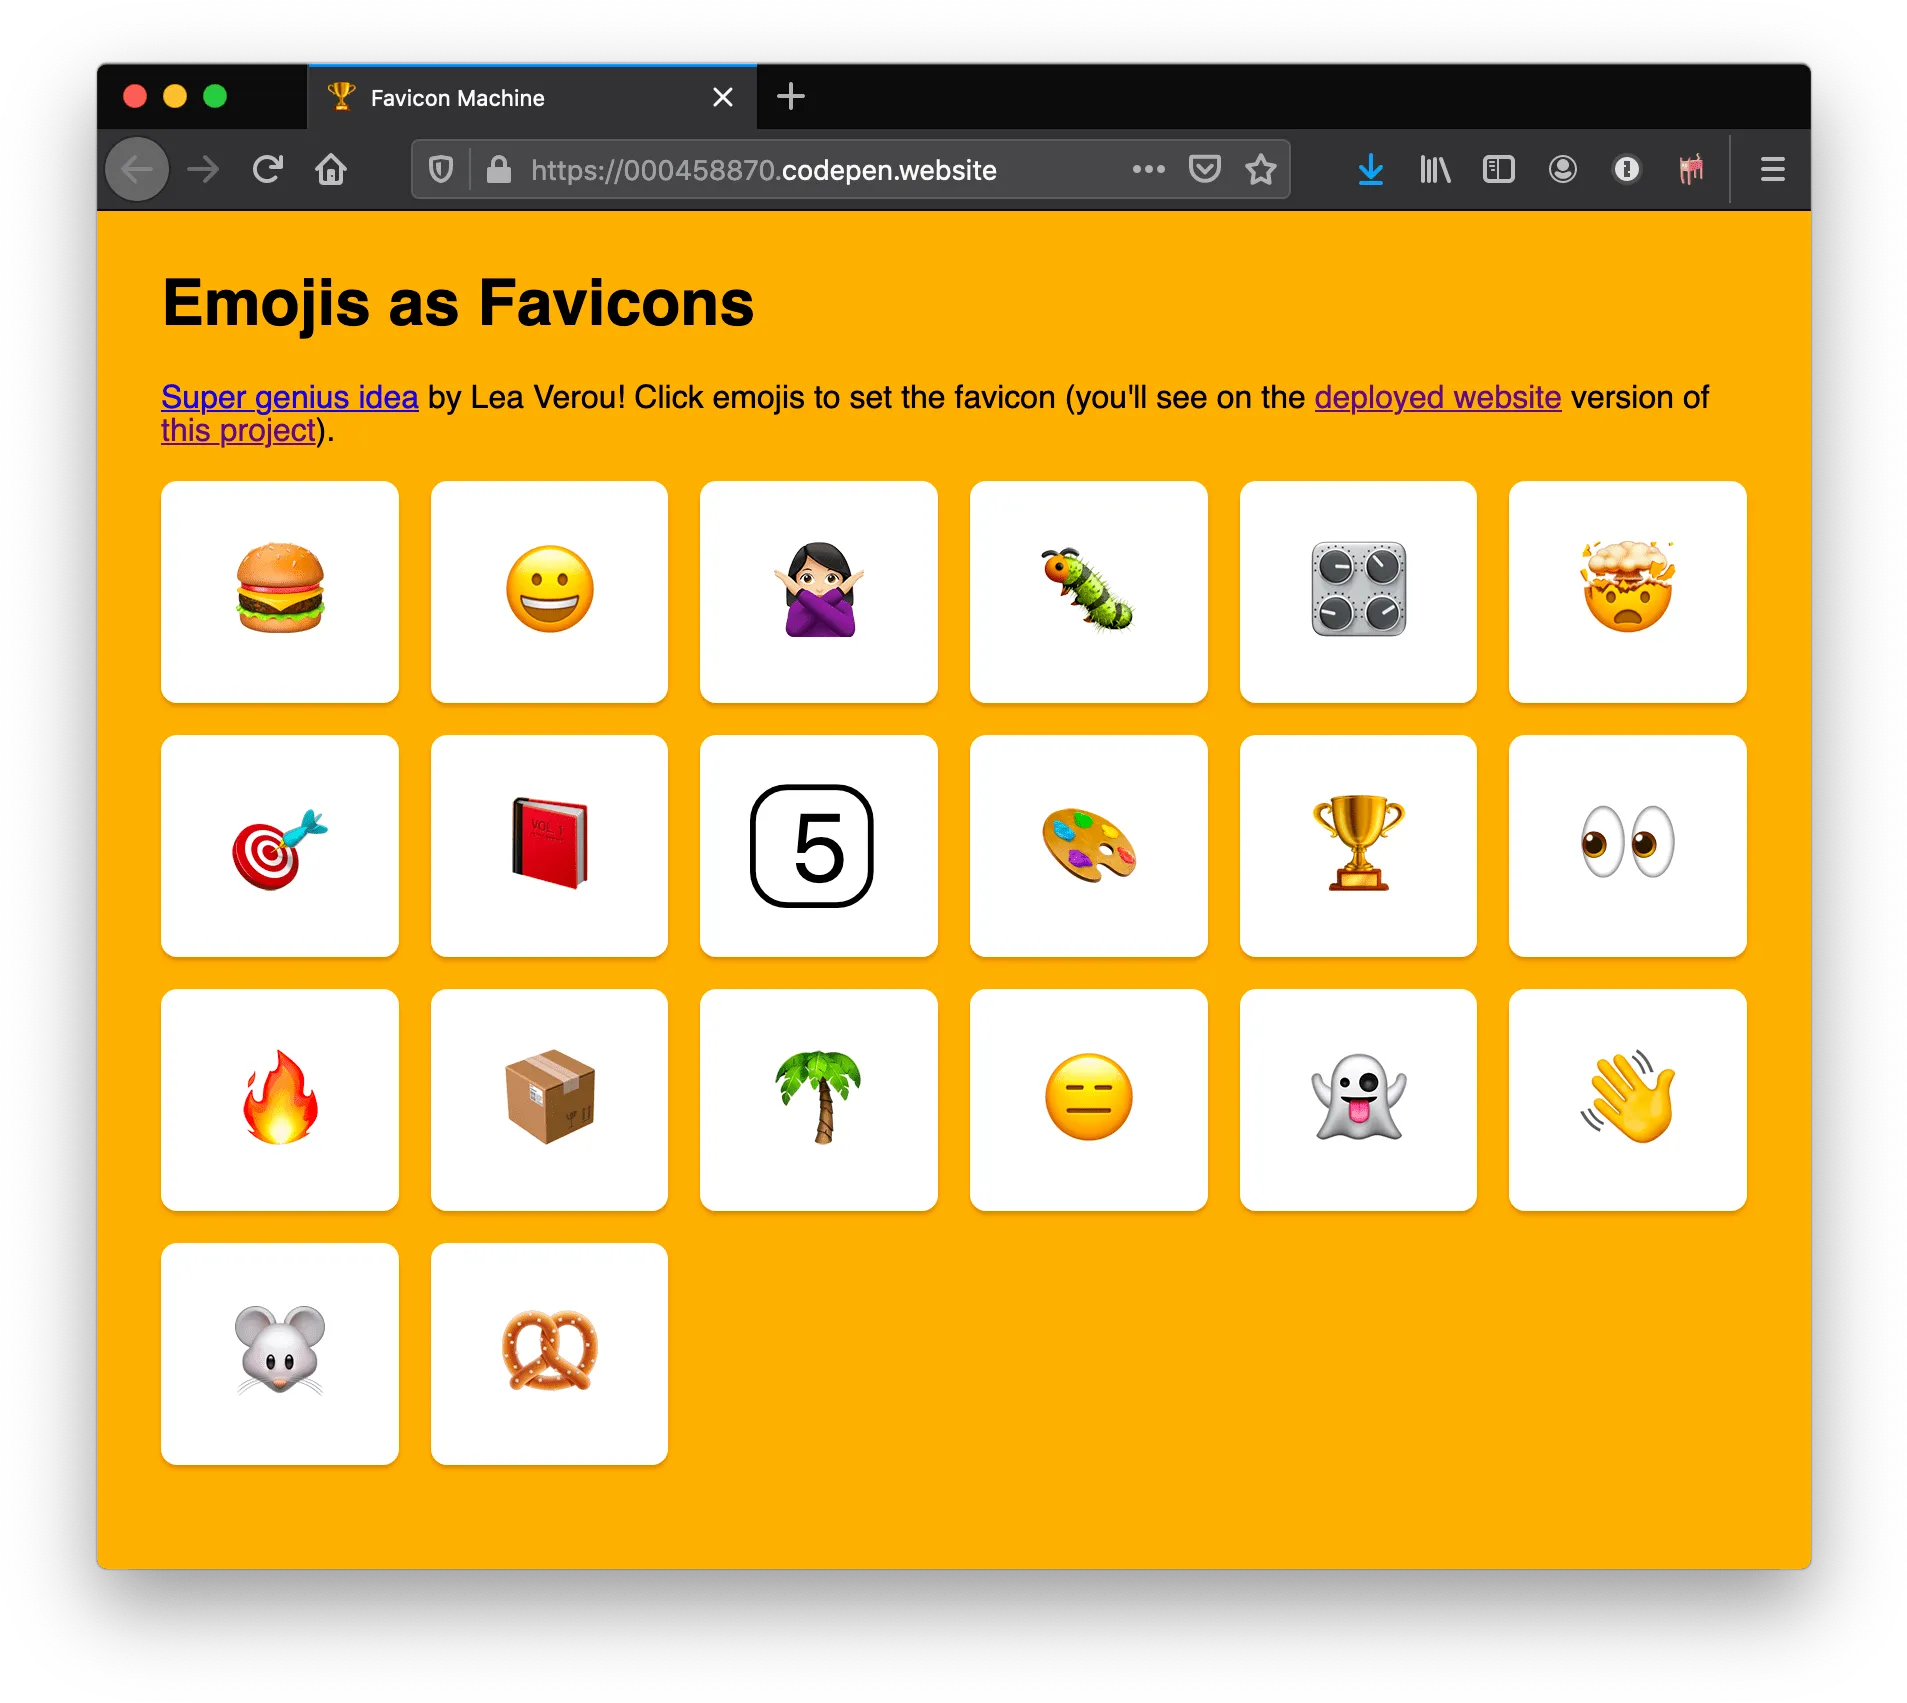Open the Library toolbar menu
Screen dimensions: 1907x1703
click(x=1435, y=170)
